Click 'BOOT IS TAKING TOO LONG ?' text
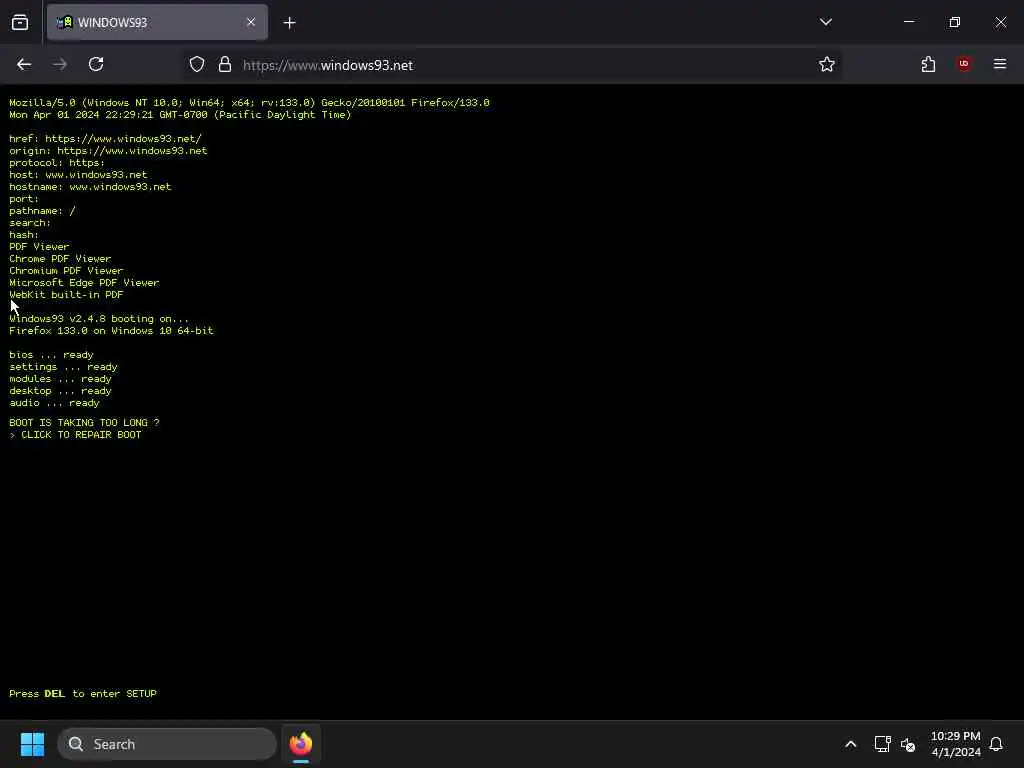The image size is (1024, 768). click(x=84, y=423)
